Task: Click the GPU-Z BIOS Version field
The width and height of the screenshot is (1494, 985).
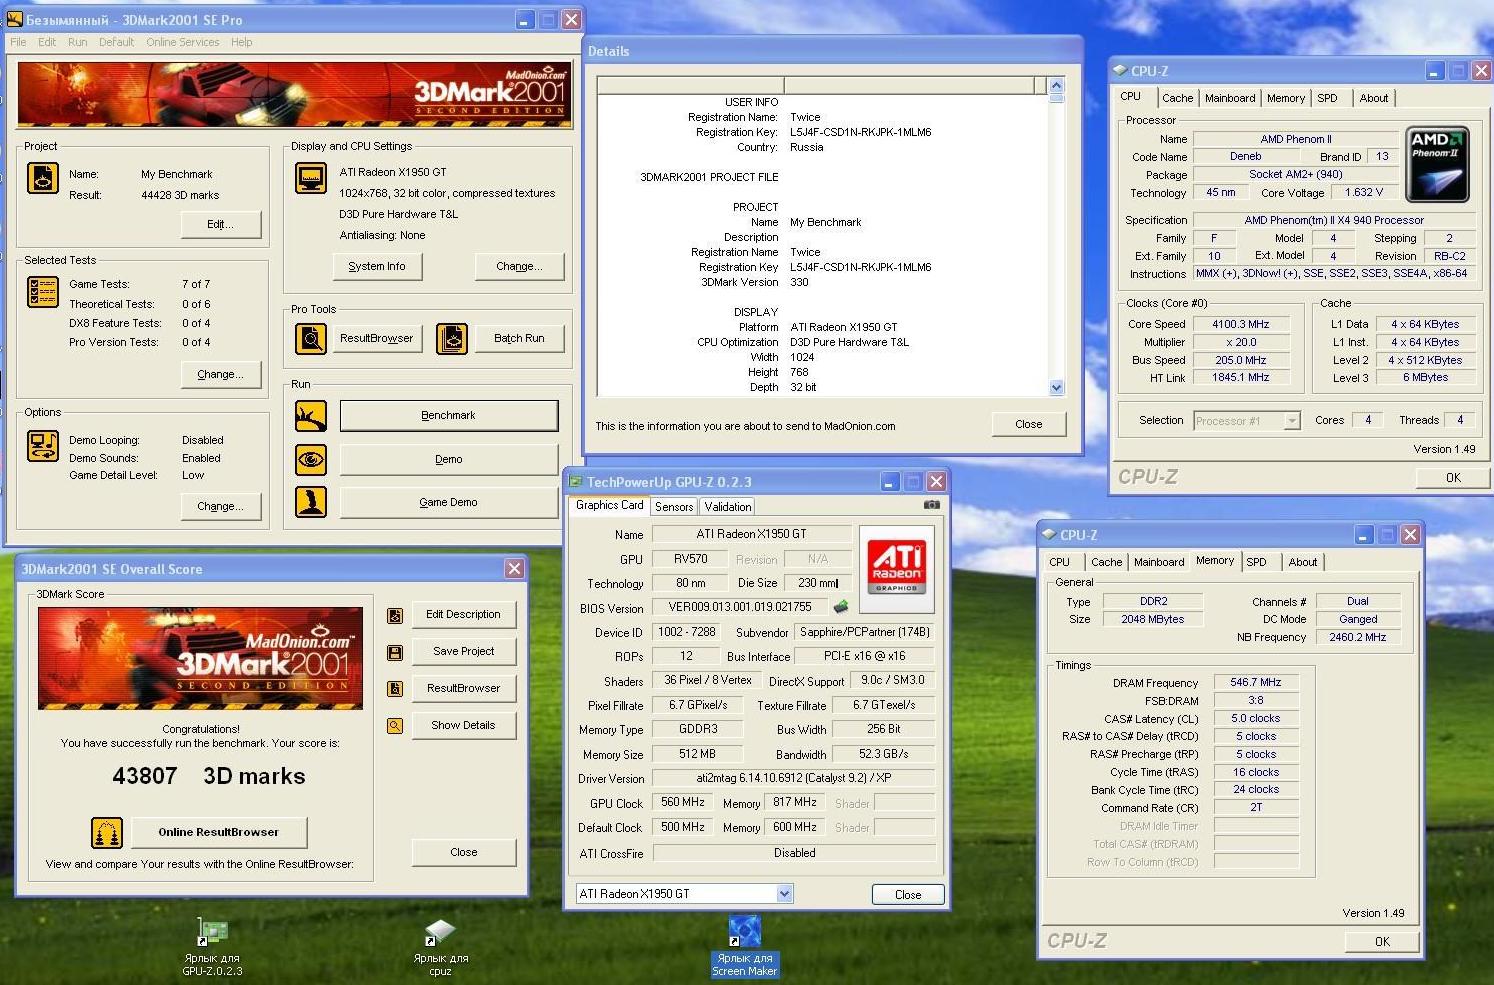Action: 740,607
